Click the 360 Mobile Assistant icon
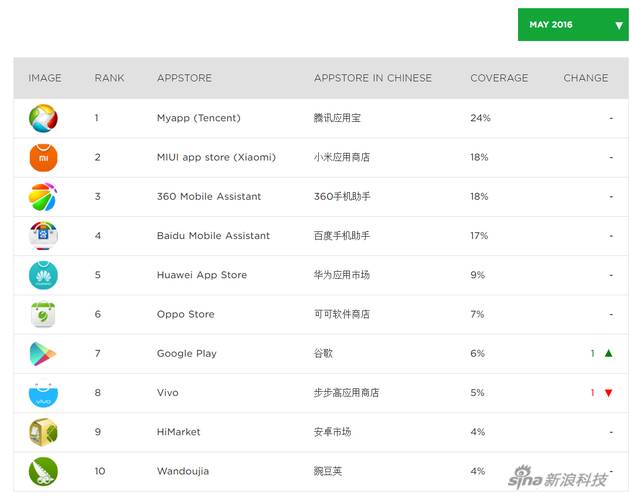This screenshot has width=630, height=502. click(x=43, y=197)
